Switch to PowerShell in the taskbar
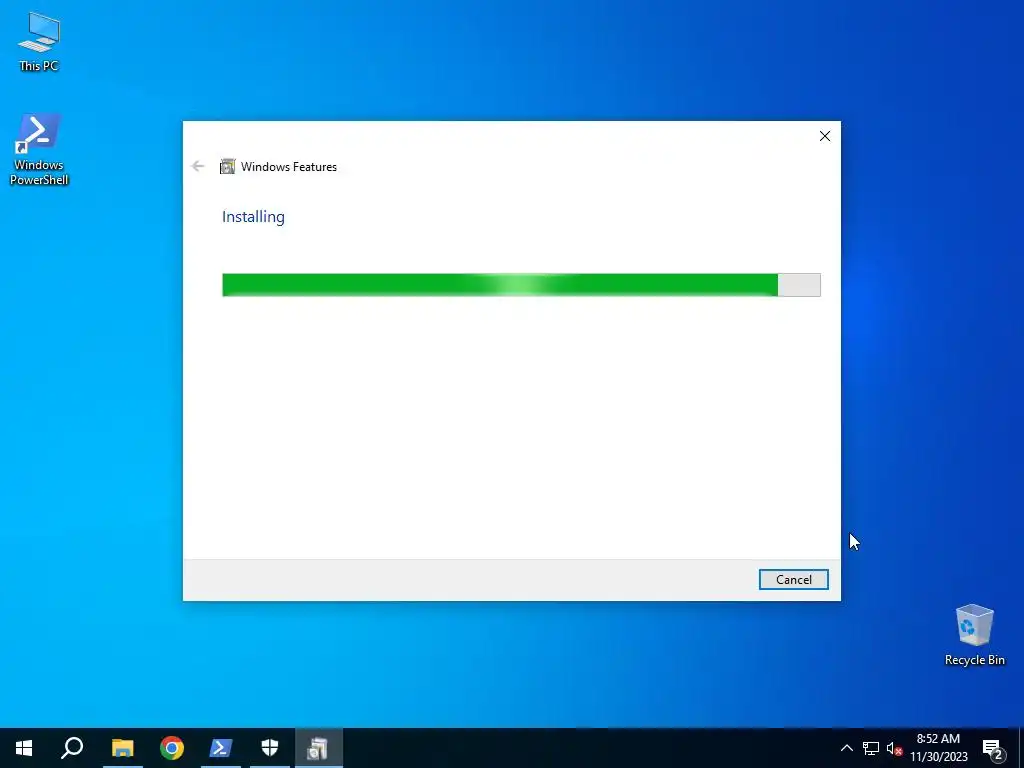Image resolution: width=1024 pixels, height=768 pixels. tap(221, 748)
